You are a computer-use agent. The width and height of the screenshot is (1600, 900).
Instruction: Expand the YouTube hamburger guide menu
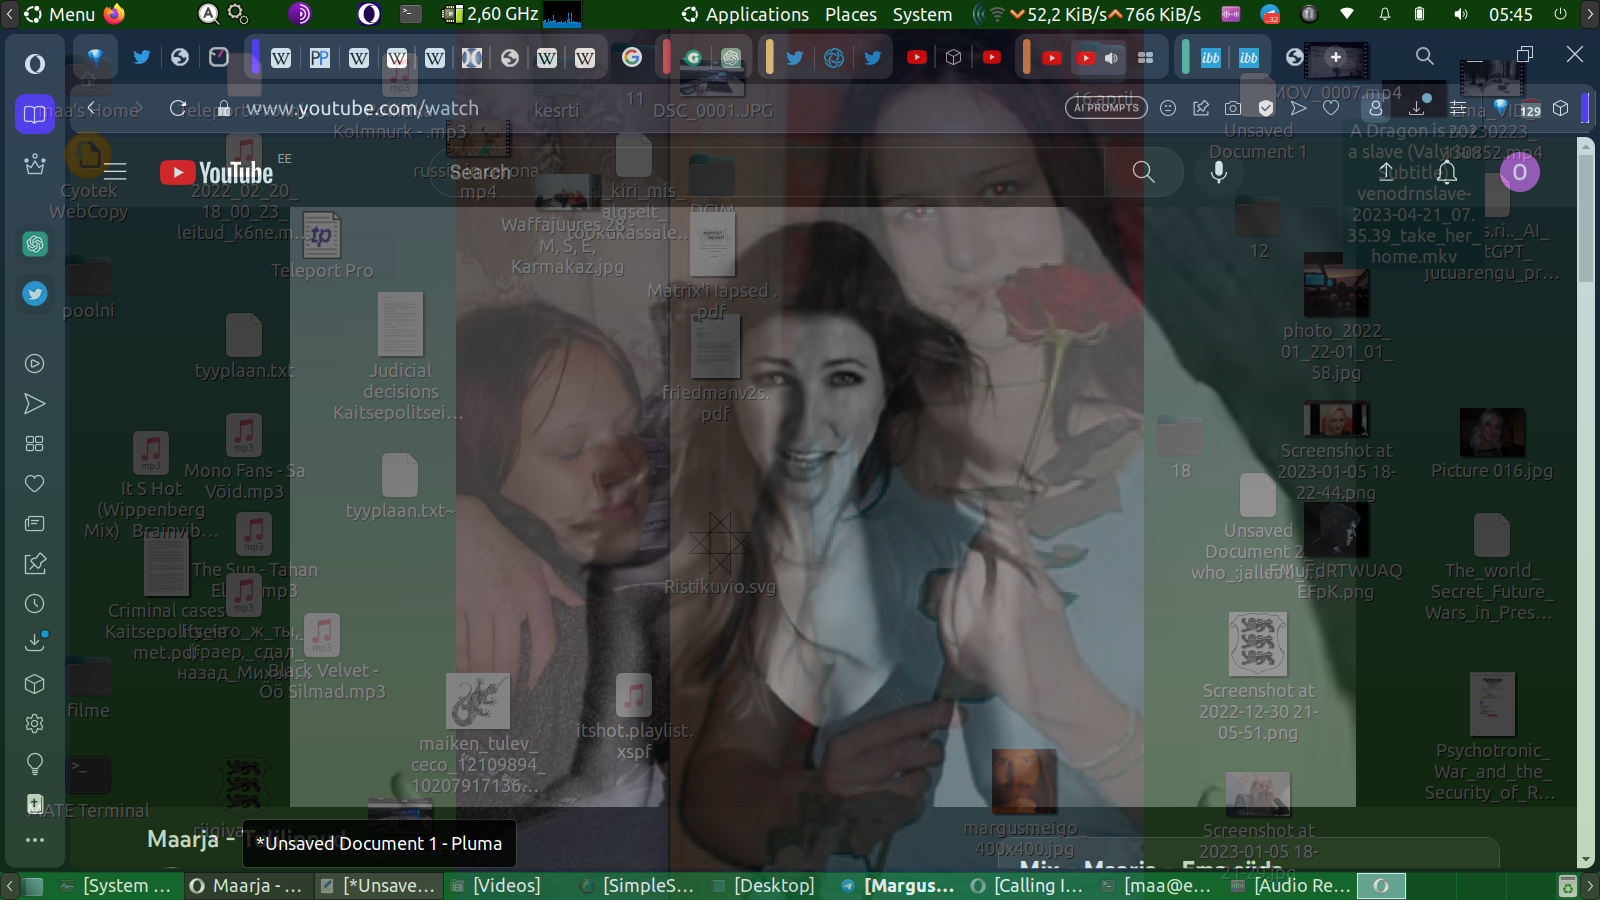(x=116, y=172)
